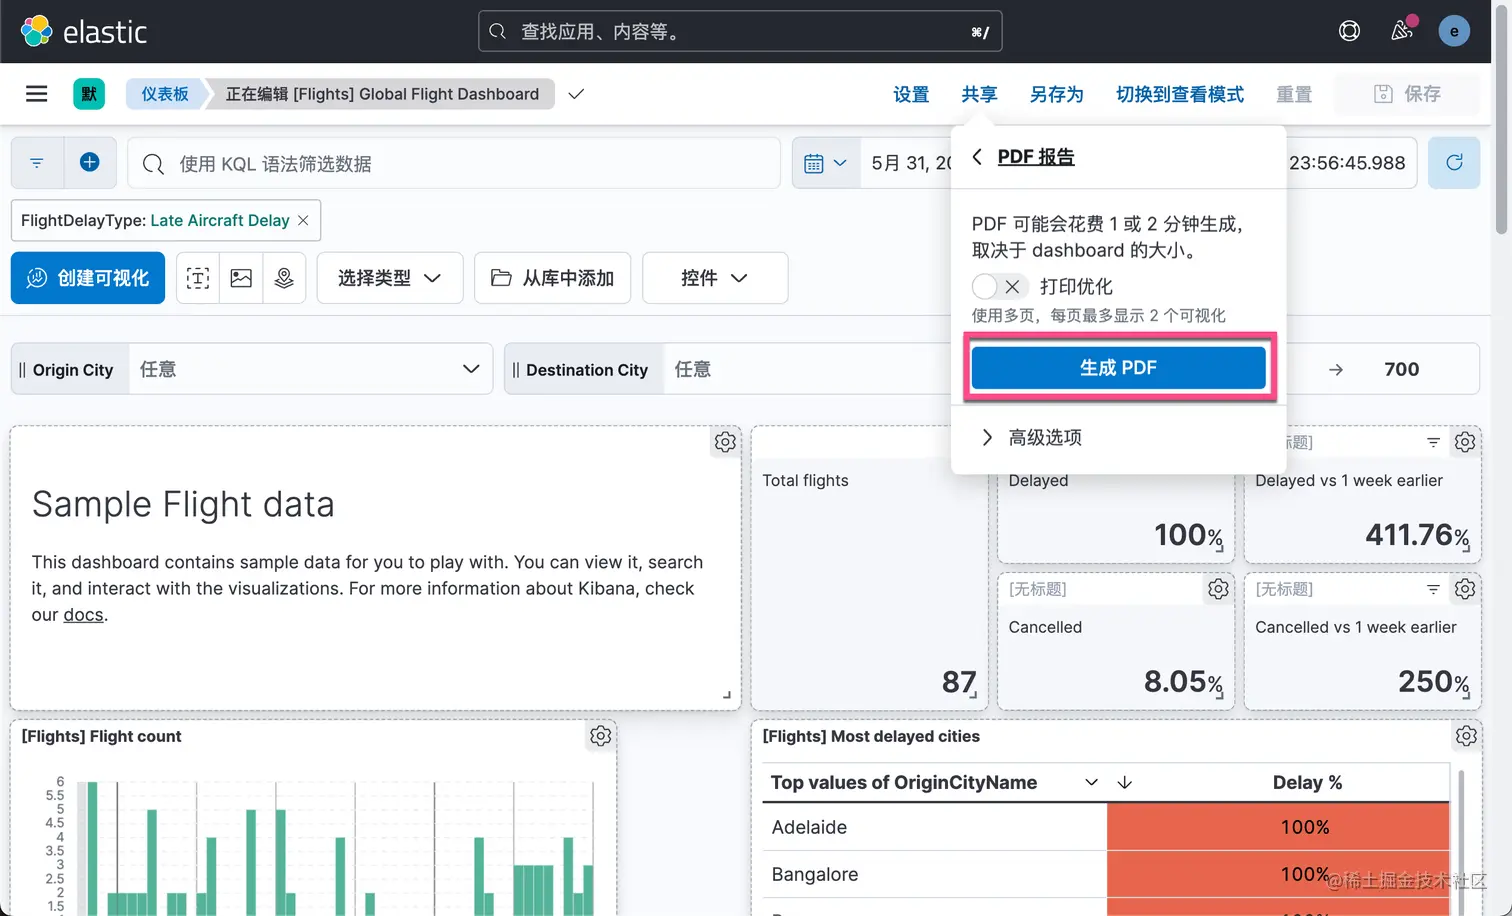Image resolution: width=1512 pixels, height=916 pixels.
Task: Open the newsfeed celebration icon
Action: tap(1402, 31)
